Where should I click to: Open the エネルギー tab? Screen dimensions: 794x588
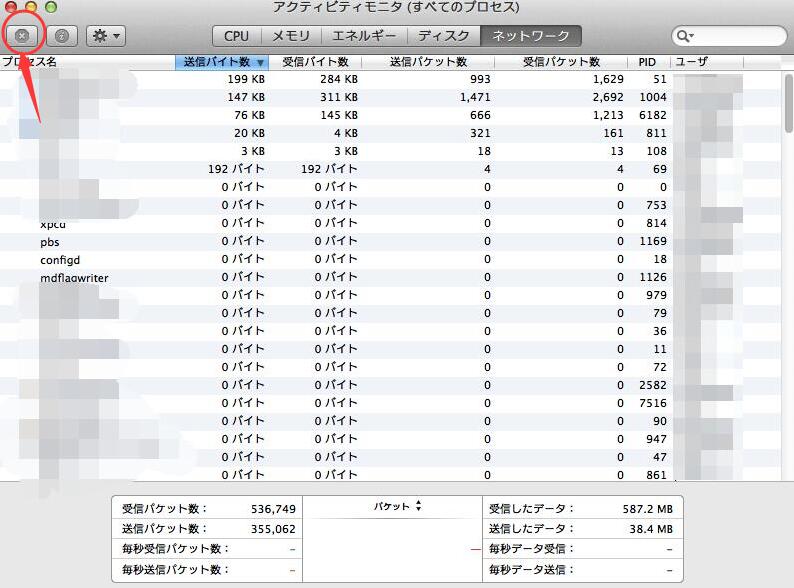[364, 36]
